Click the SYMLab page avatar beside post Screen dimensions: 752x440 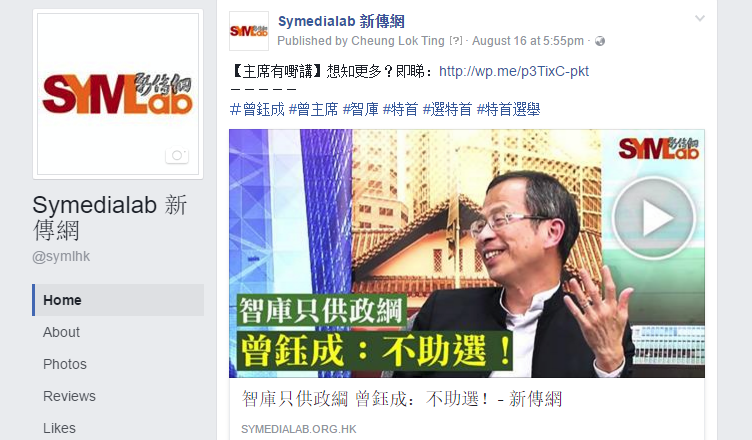coord(248,31)
